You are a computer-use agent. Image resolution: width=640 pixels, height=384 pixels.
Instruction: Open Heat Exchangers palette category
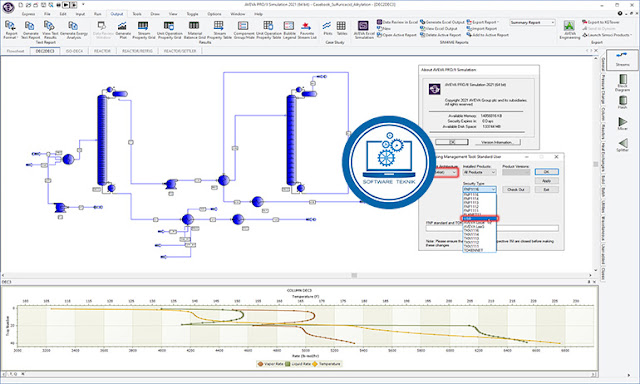pos(602,157)
